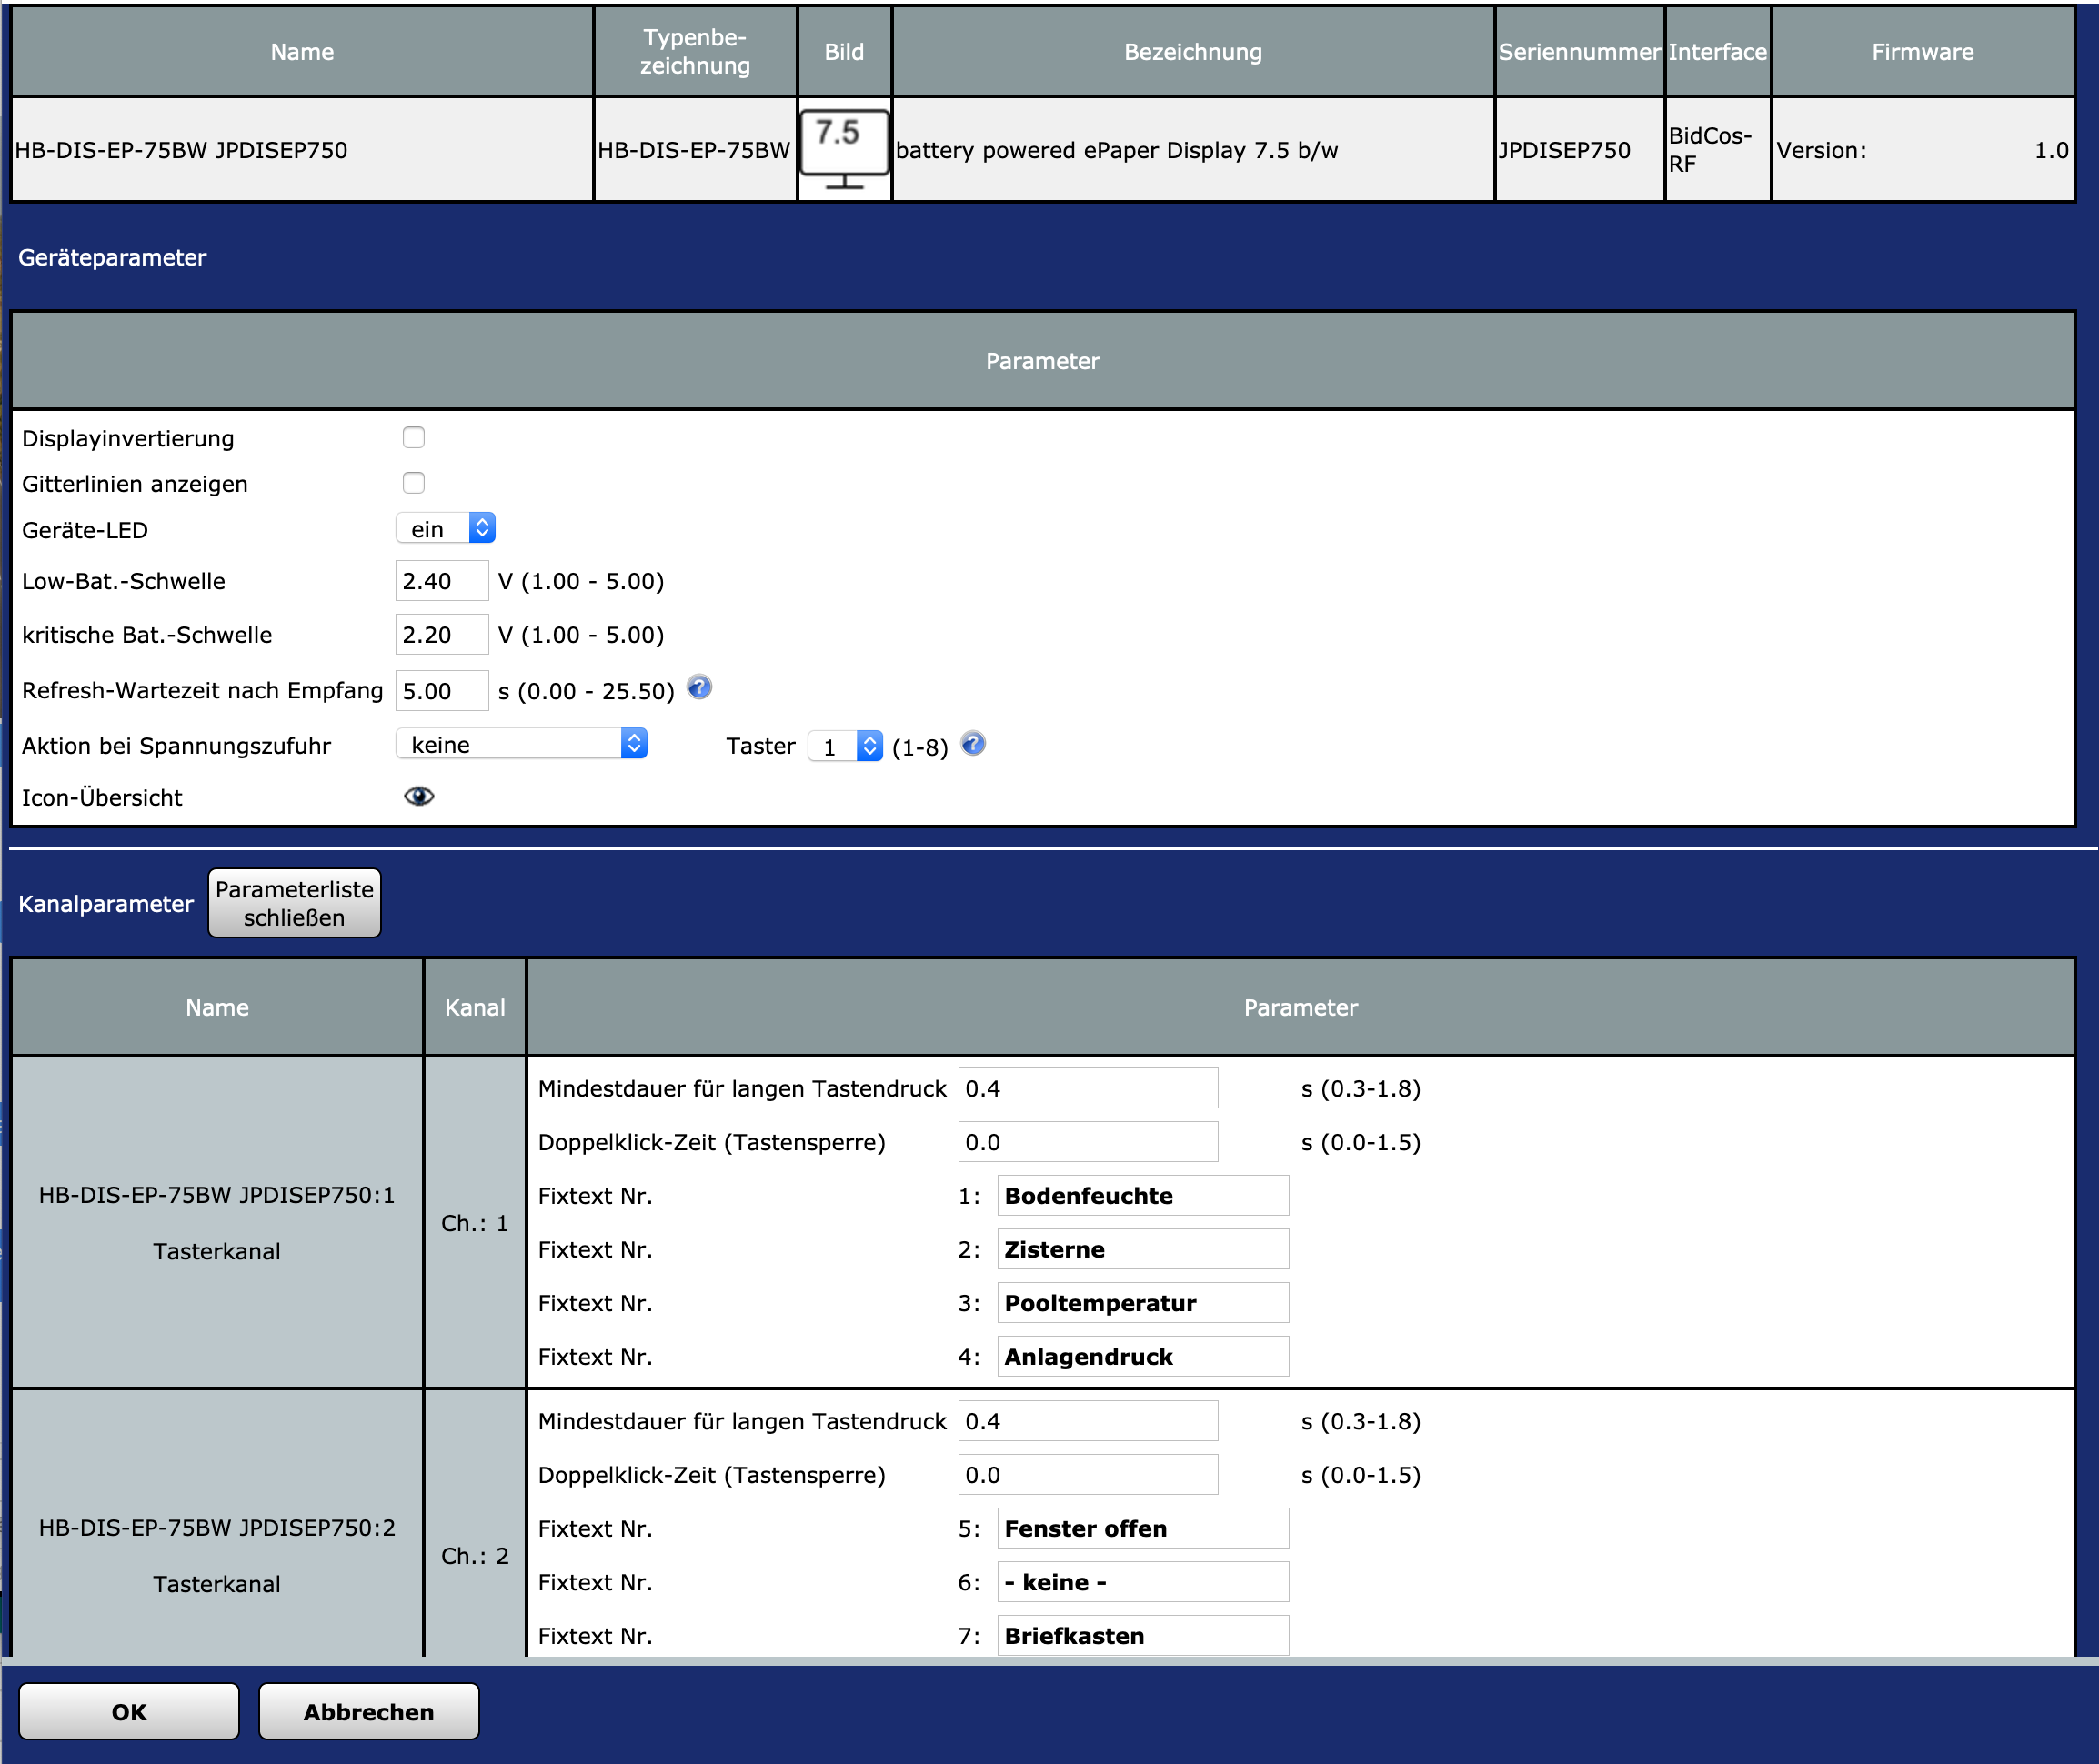Click the Abbrechen button
The width and height of the screenshot is (2099, 1764).
[x=368, y=1711]
